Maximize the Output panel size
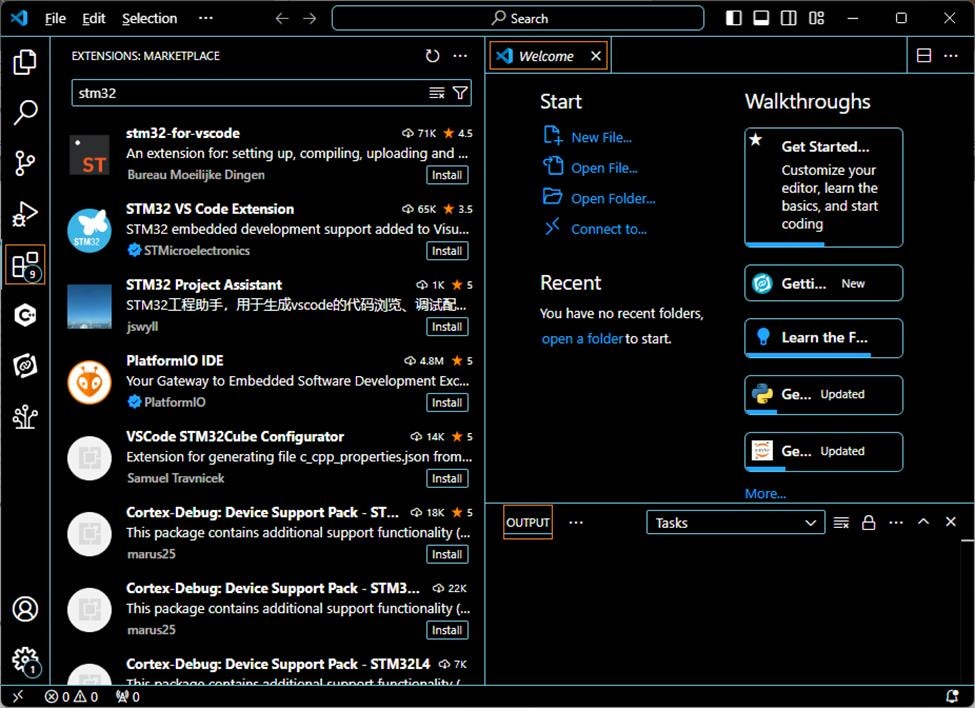The width and height of the screenshot is (975, 708). pyautogui.click(x=923, y=522)
